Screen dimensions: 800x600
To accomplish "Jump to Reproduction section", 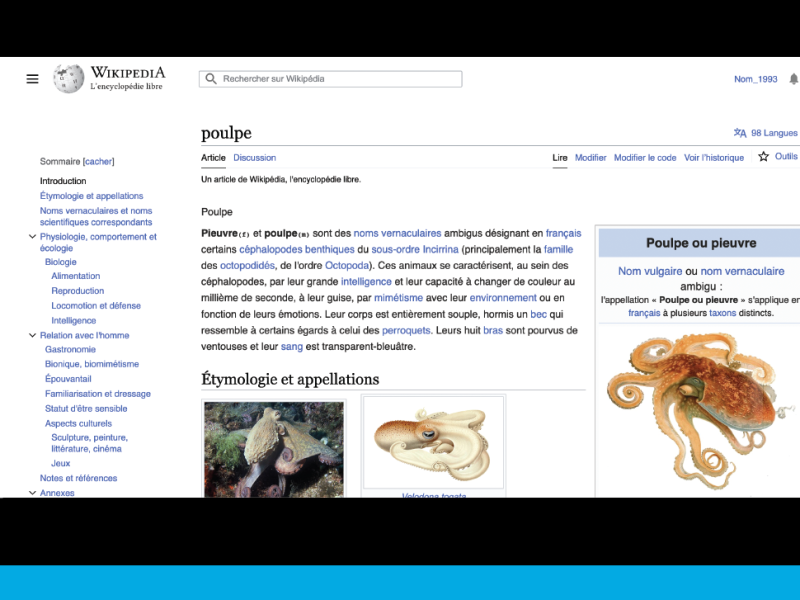I will 78,290.
